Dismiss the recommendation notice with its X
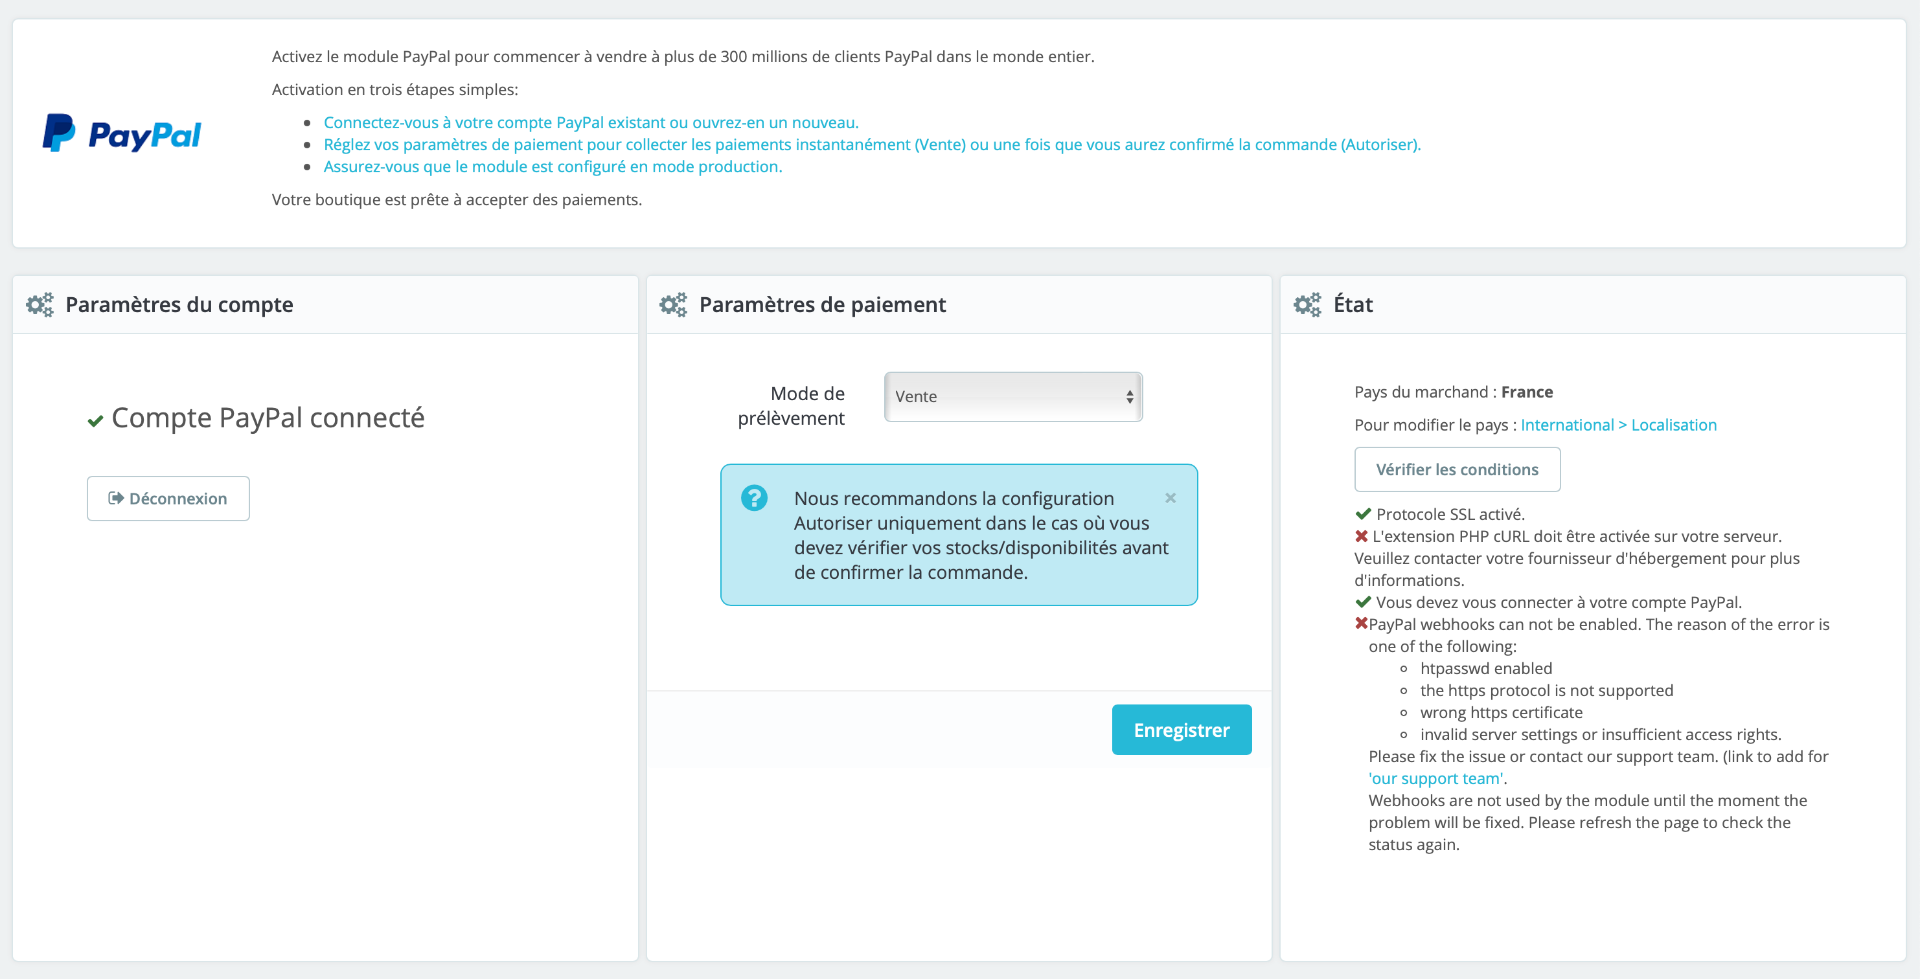The width and height of the screenshot is (1920, 979). pos(1170,498)
